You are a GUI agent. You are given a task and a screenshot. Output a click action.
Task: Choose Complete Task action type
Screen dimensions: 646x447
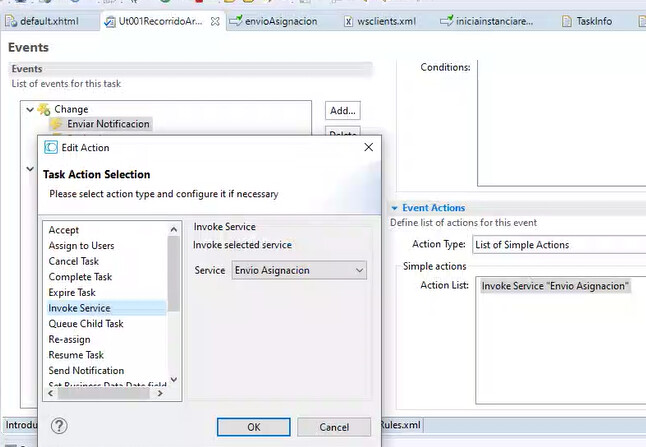click(80, 277)
